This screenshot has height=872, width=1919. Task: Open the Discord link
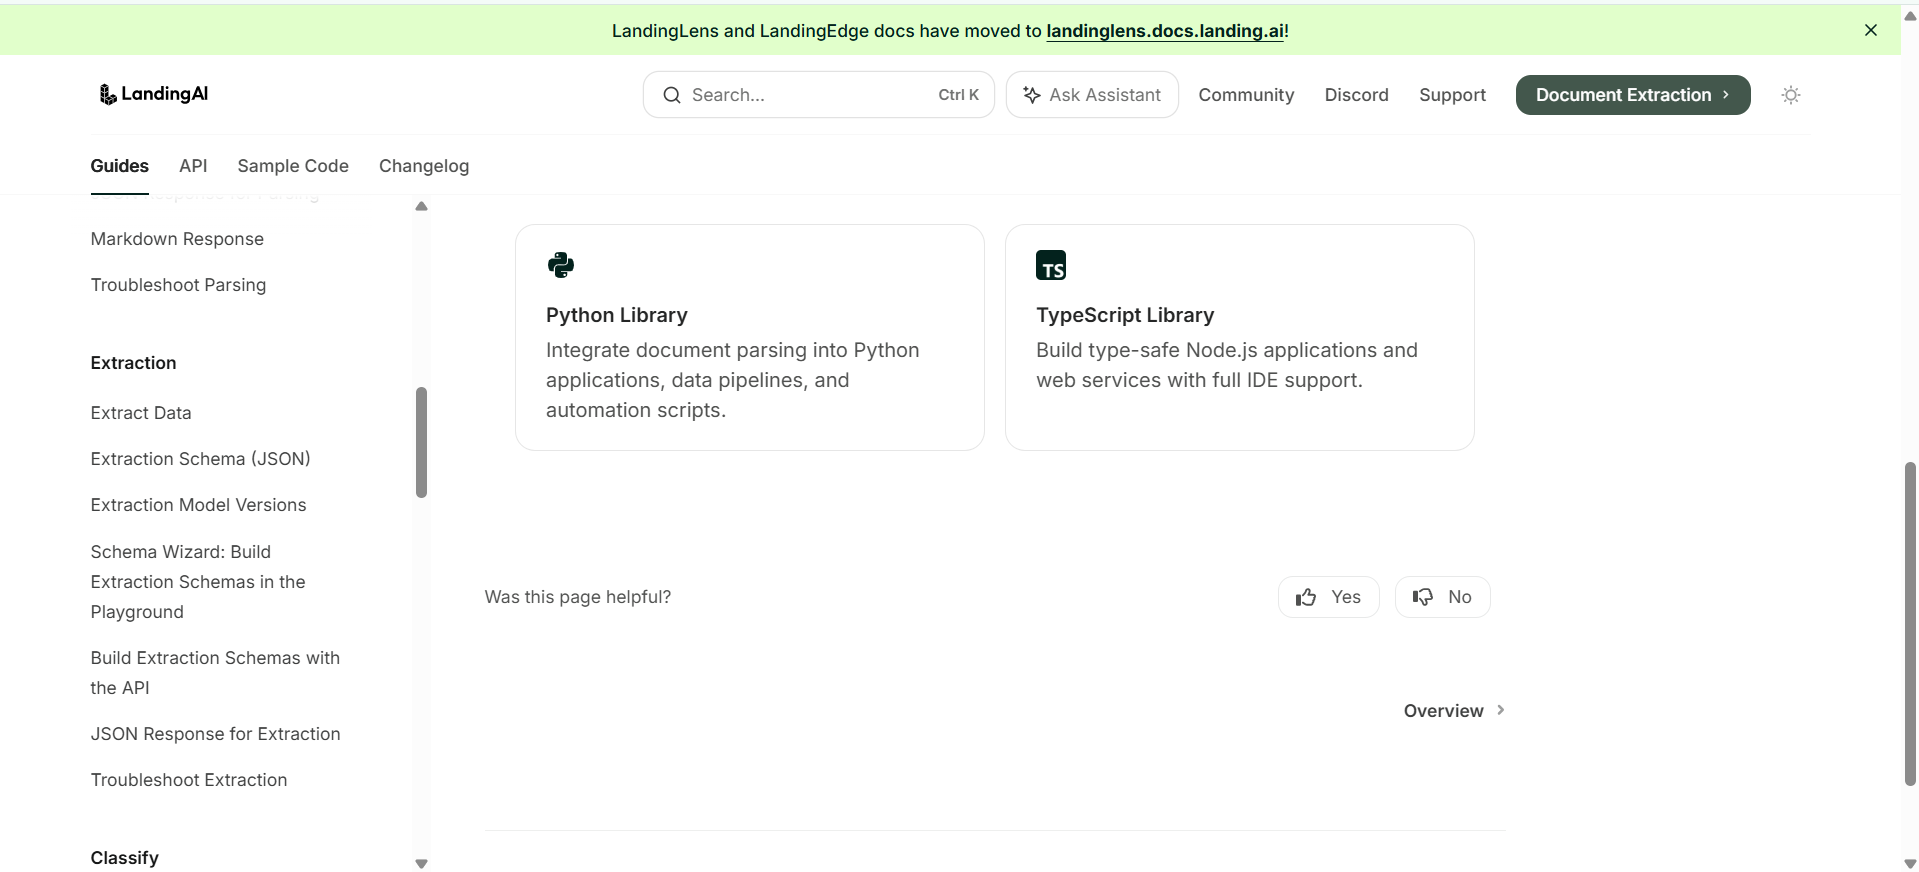(1356, 95)
